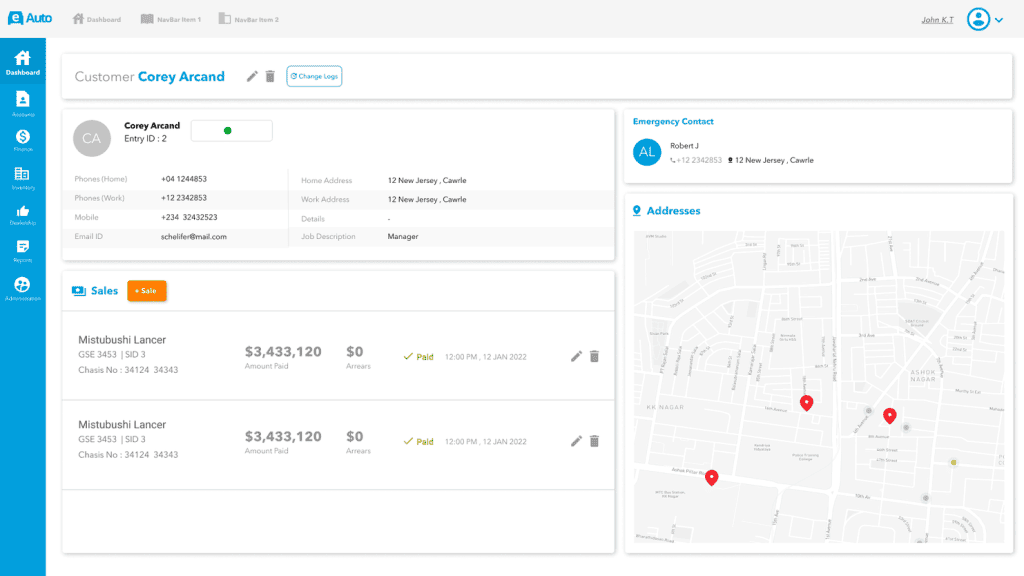Open the Accounts sidebar section

point(23,104)
